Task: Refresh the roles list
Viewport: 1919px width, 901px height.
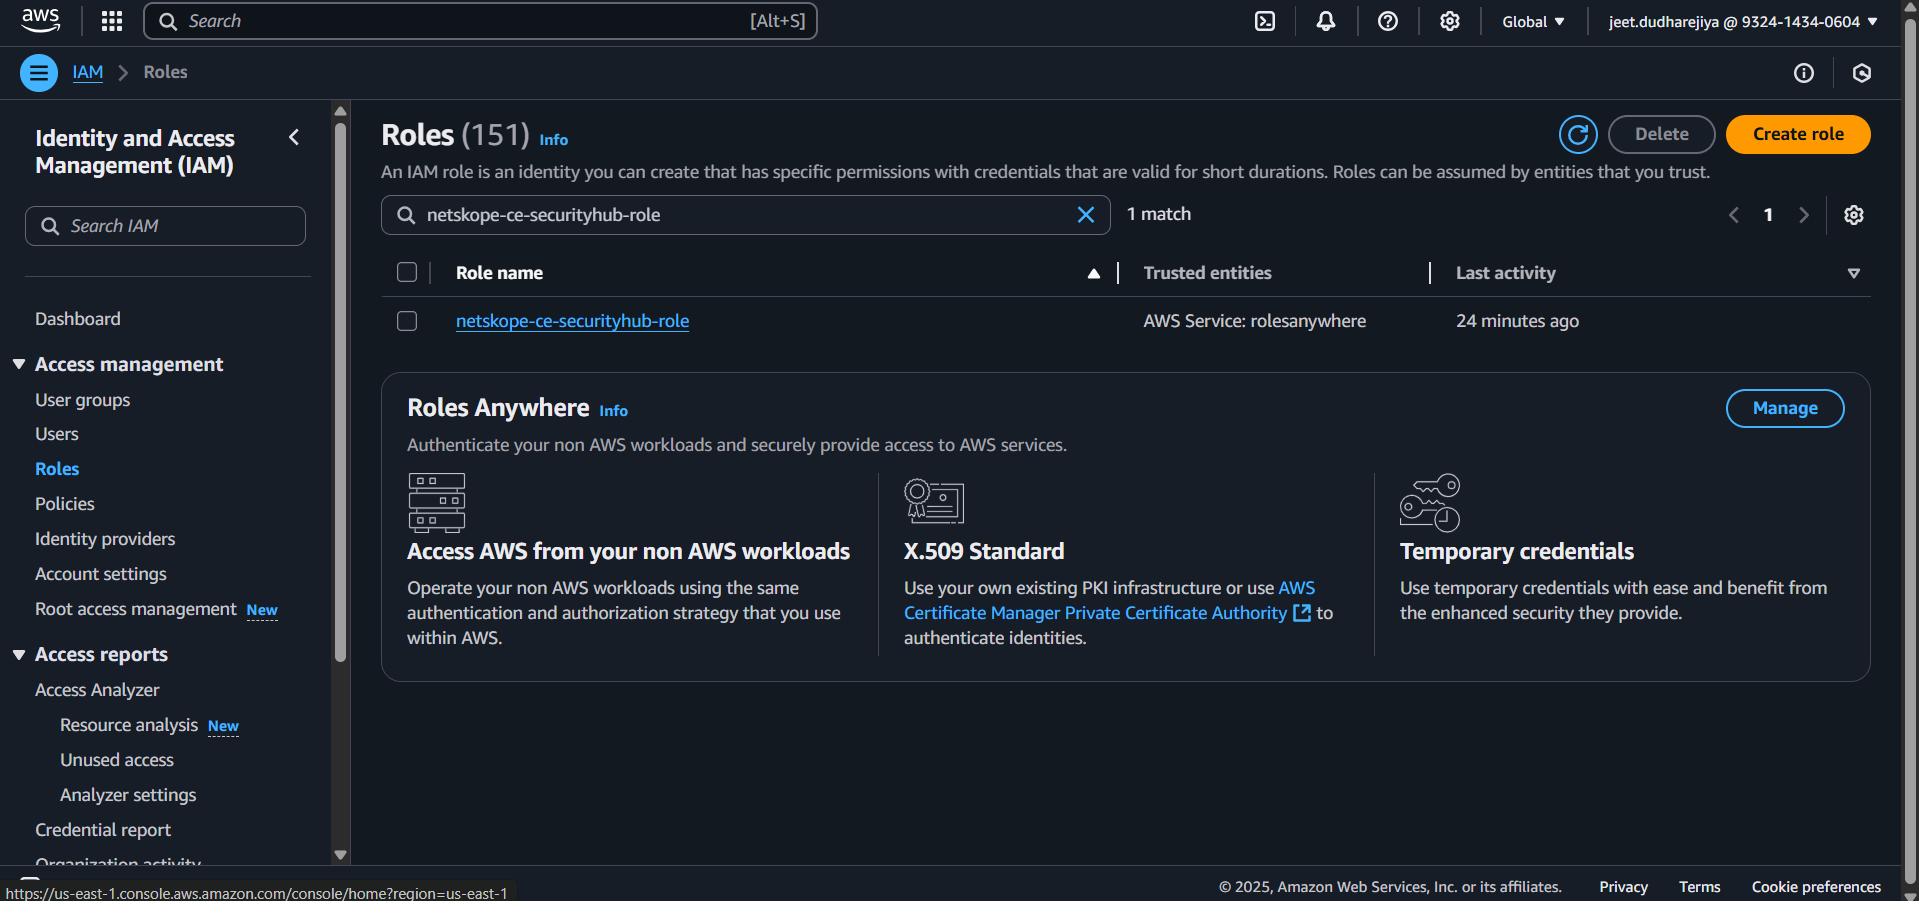Action: coord(1578,134)
